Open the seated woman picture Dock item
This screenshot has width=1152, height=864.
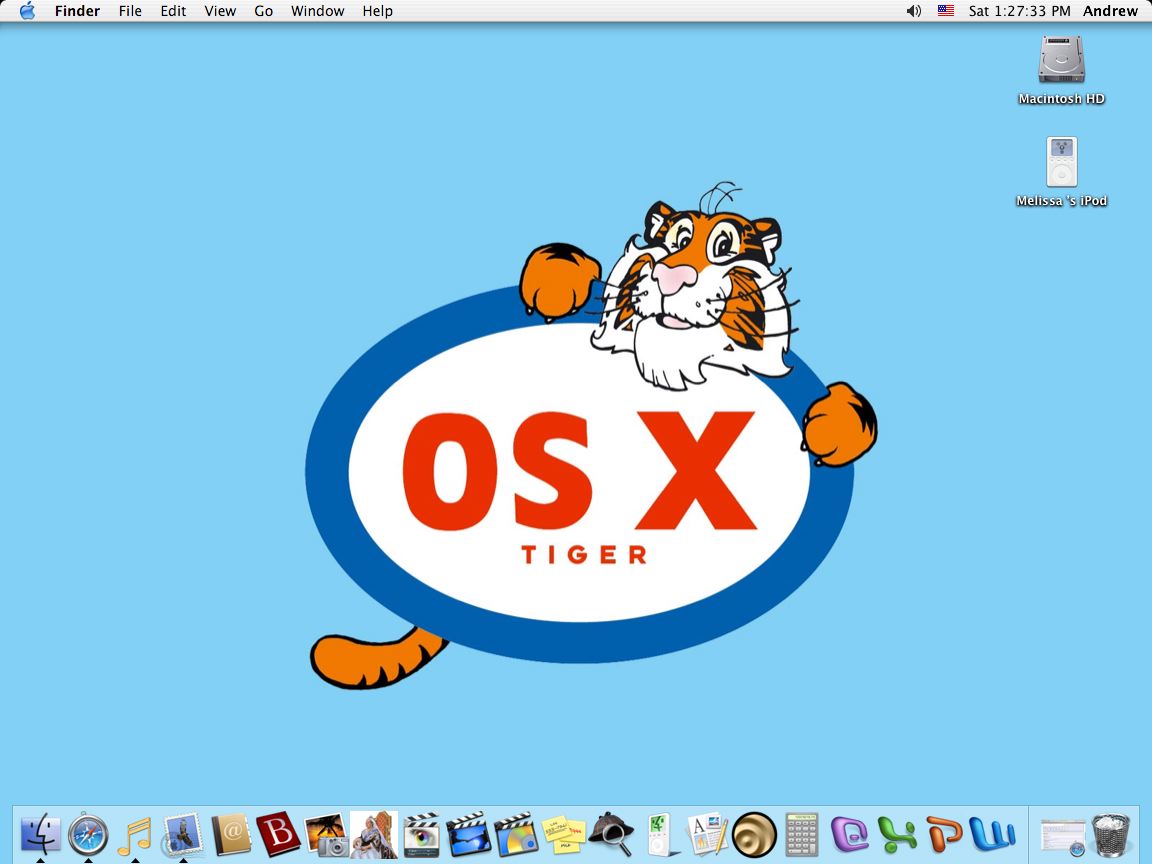tap(373, 835)
